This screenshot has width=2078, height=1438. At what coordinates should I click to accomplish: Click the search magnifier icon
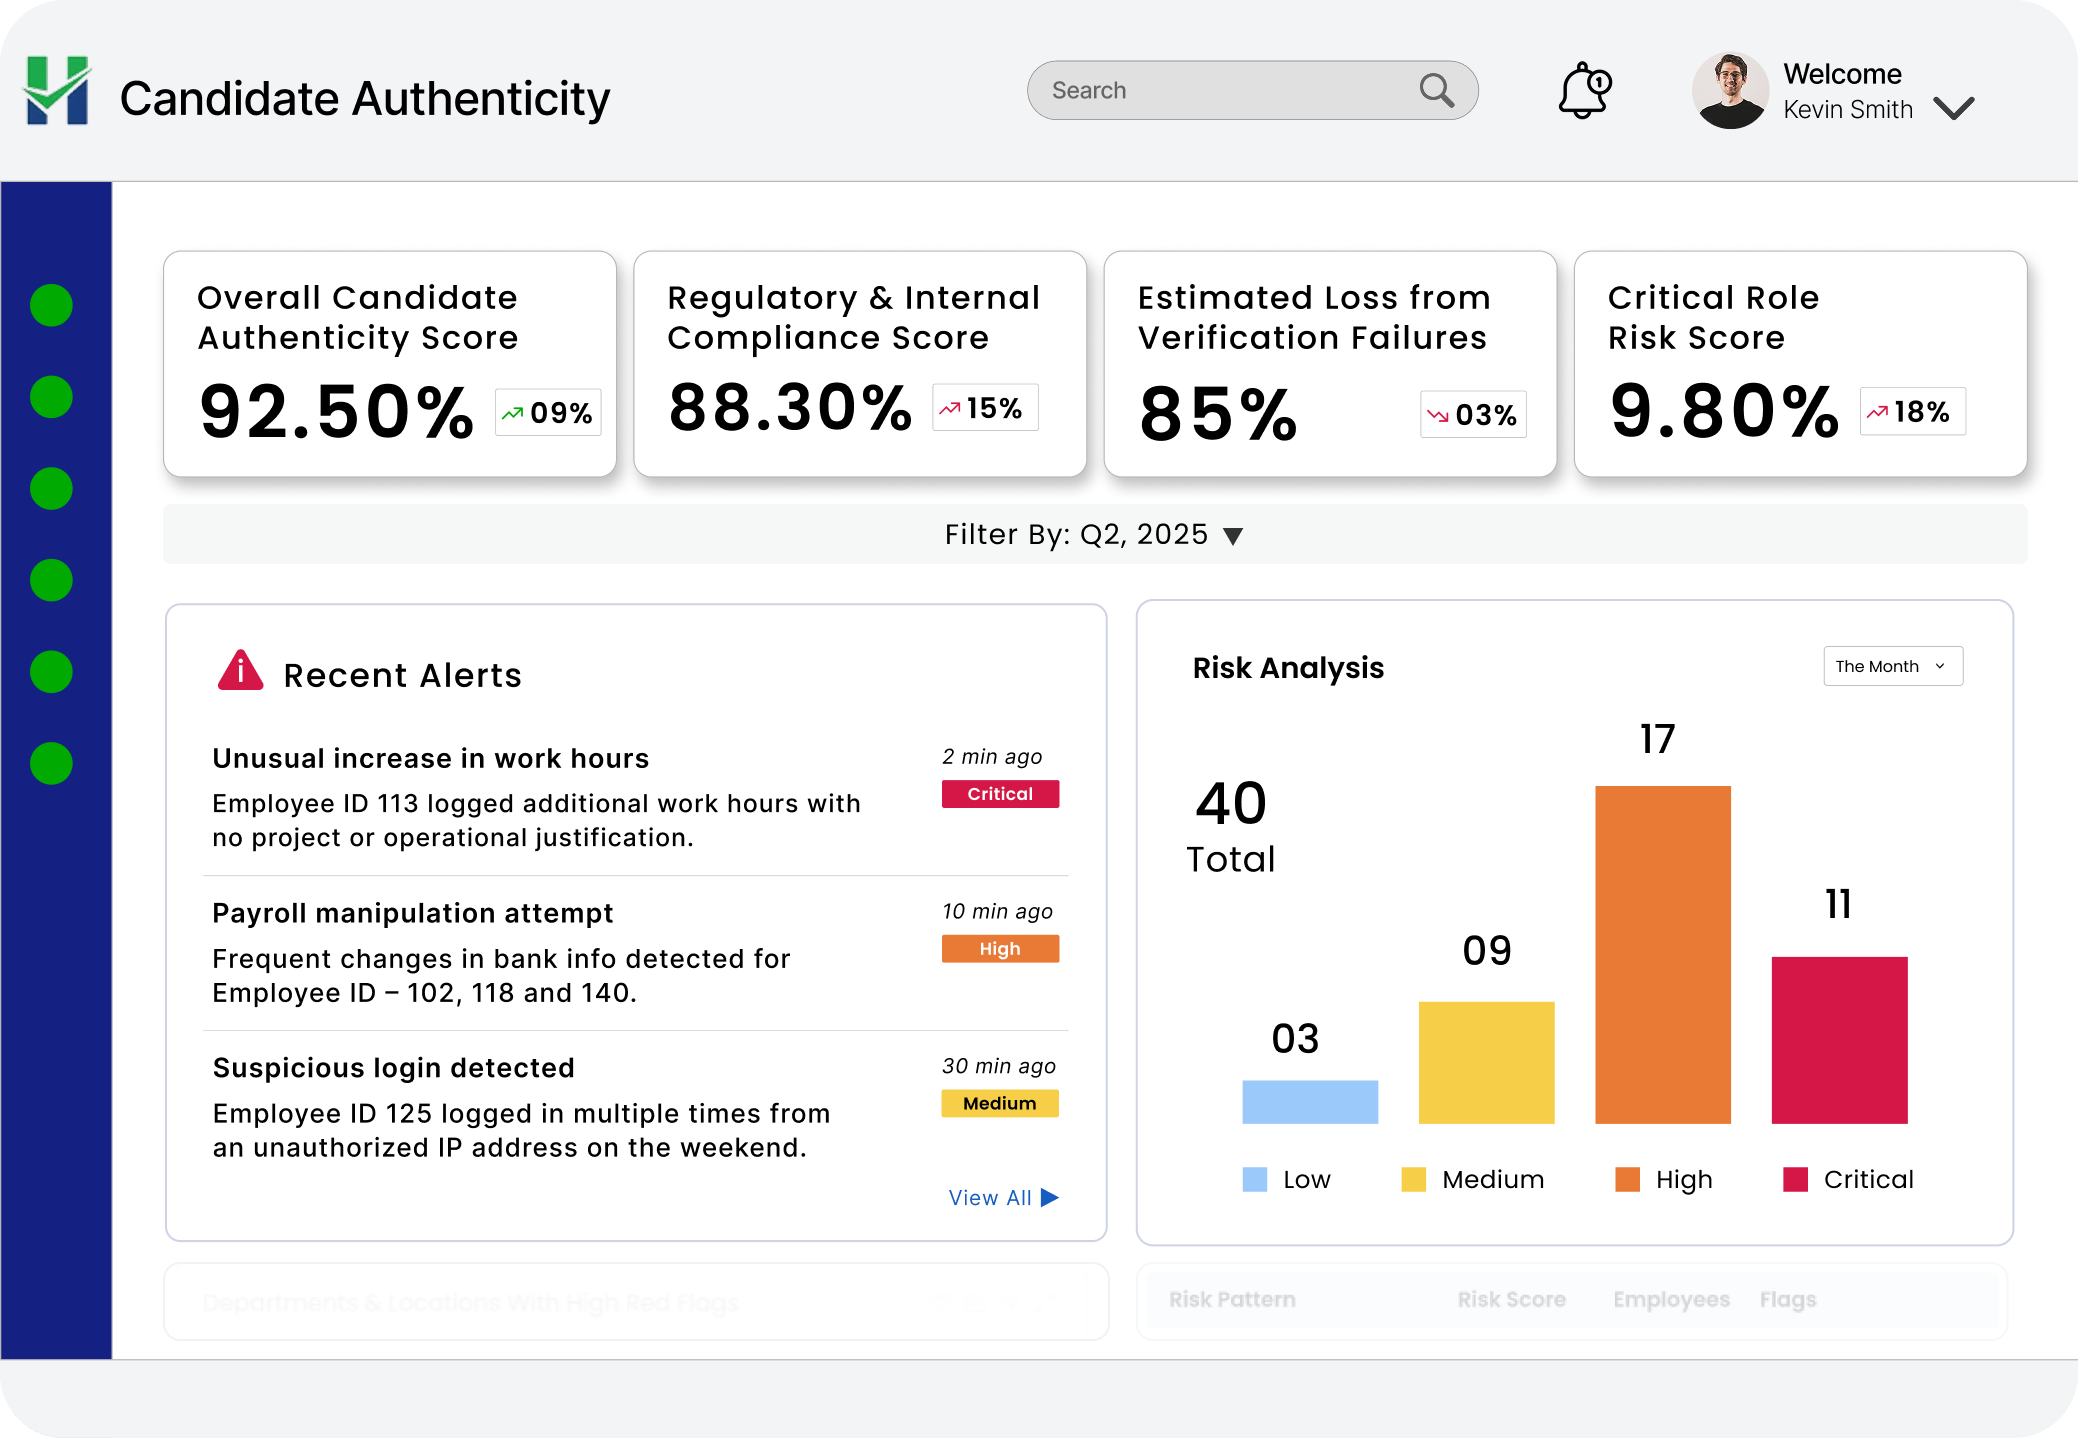1436,90
